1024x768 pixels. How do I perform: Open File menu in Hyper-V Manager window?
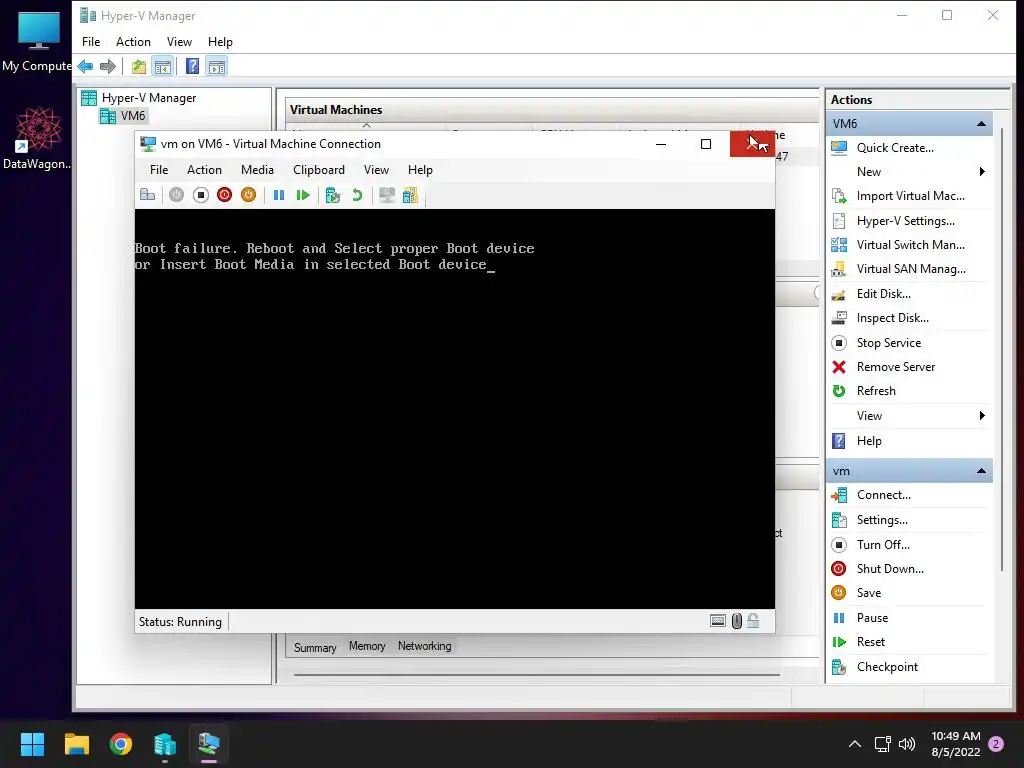tap(91, 42)
